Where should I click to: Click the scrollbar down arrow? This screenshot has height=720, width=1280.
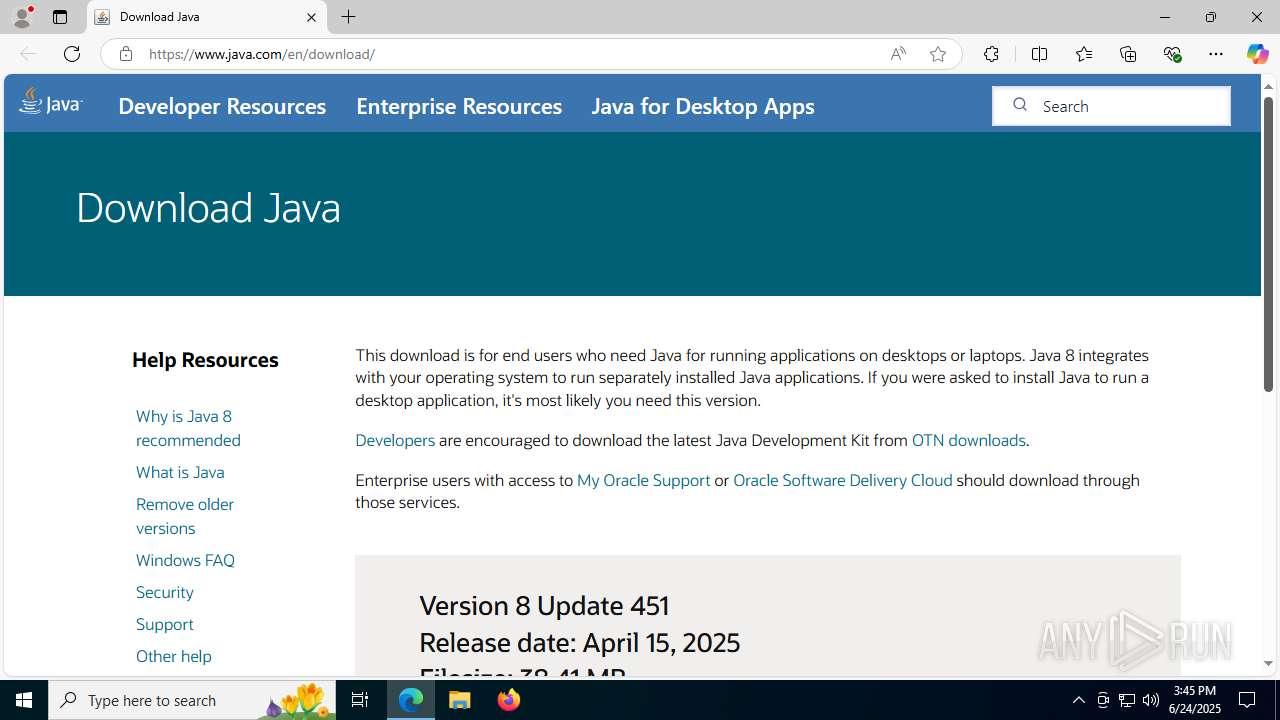pos(1268,664)
